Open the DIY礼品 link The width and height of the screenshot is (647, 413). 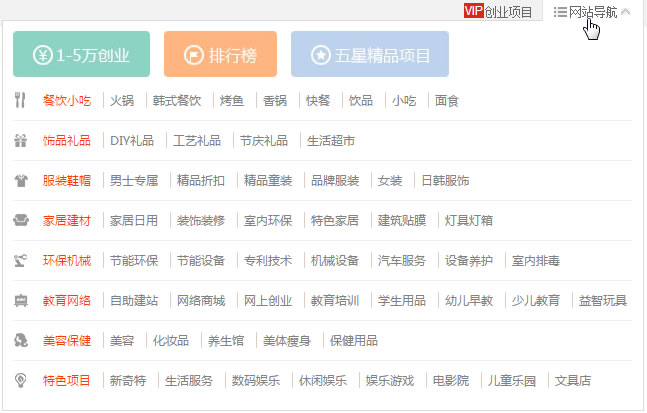click(x=132, y=140)
